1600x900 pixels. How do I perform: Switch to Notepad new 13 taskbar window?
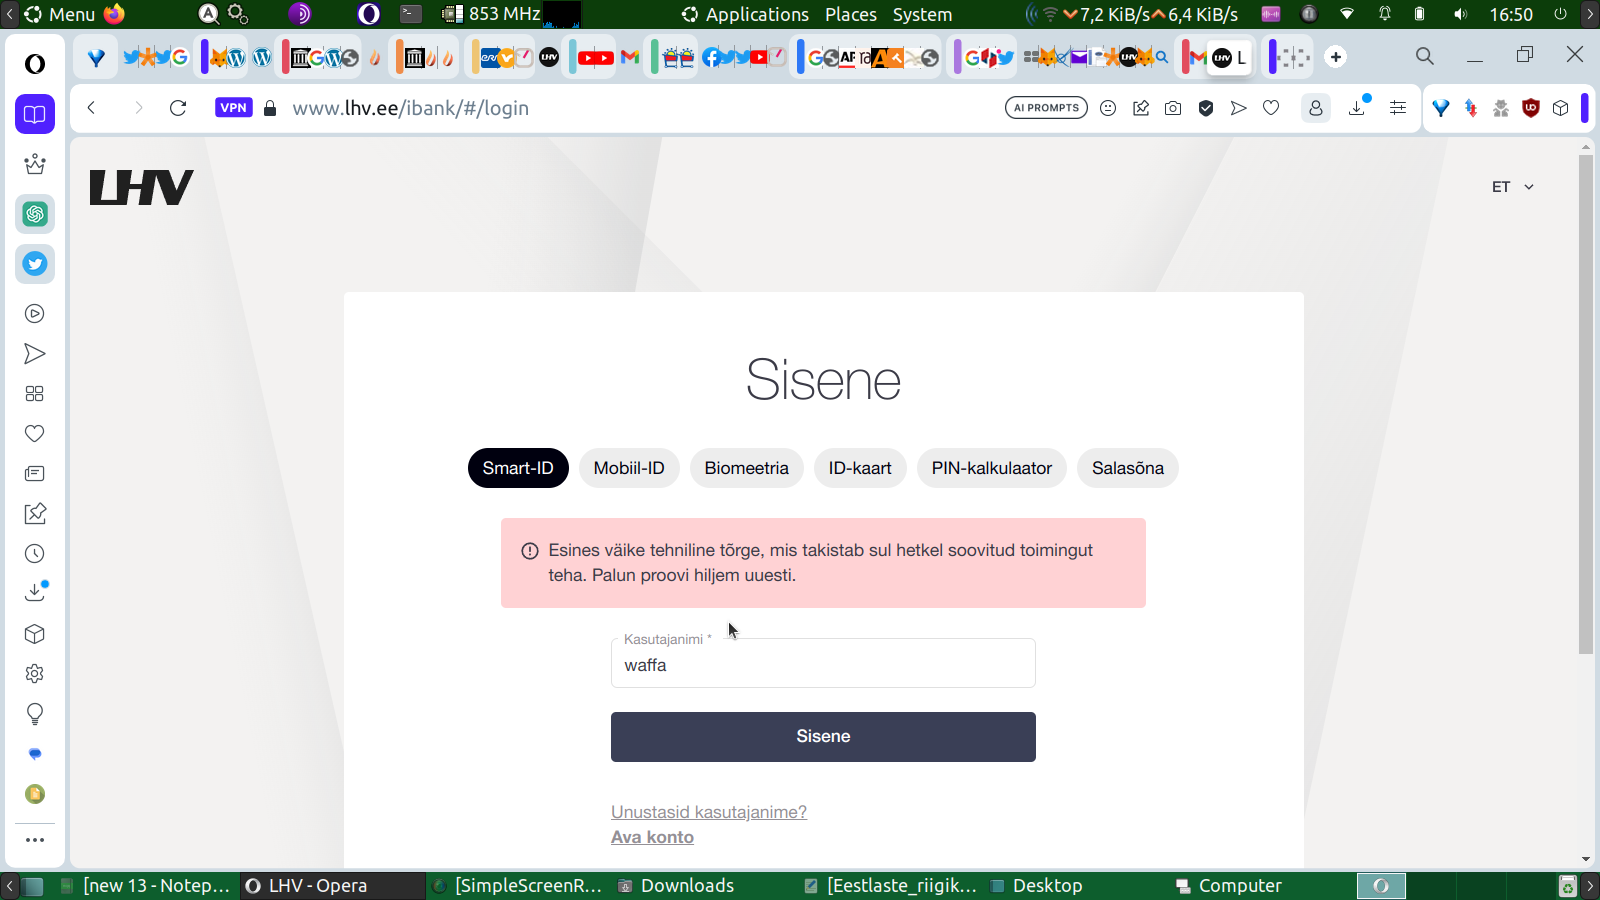click(146, 886)
